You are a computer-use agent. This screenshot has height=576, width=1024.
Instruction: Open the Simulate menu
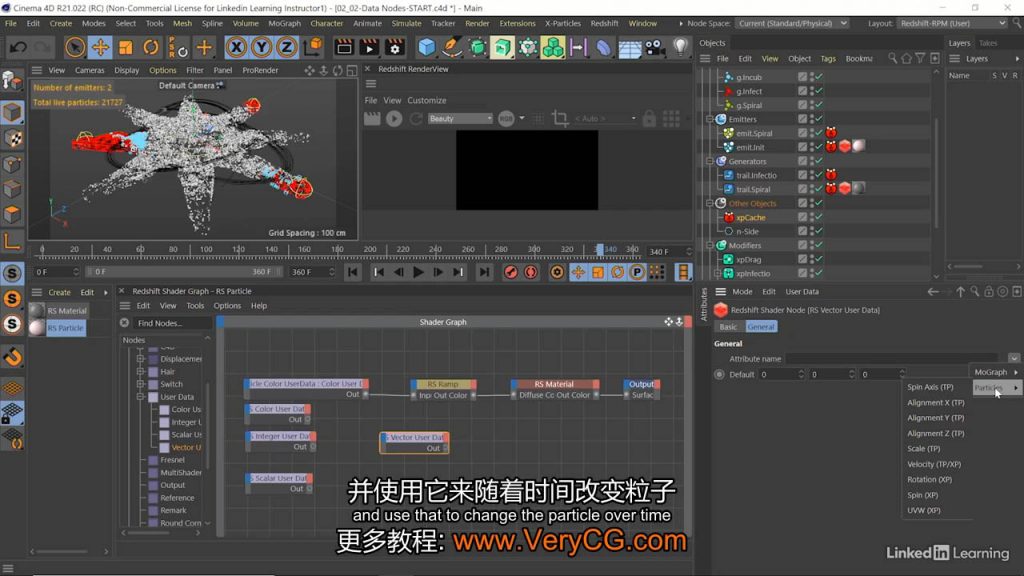tap(406, 24)
